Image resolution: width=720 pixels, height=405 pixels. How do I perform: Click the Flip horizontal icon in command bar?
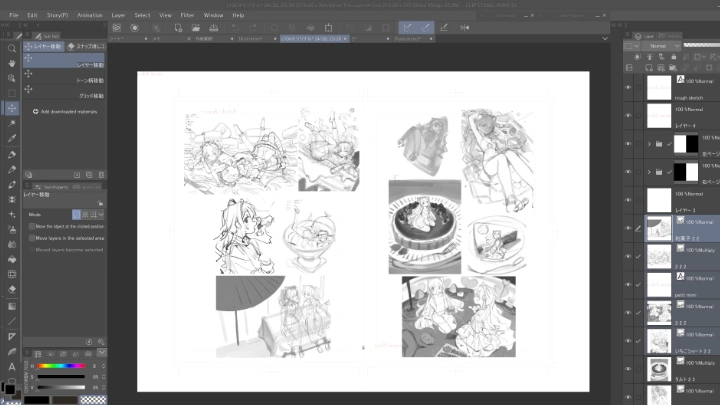pyautogui.click(x=465, y=28)
